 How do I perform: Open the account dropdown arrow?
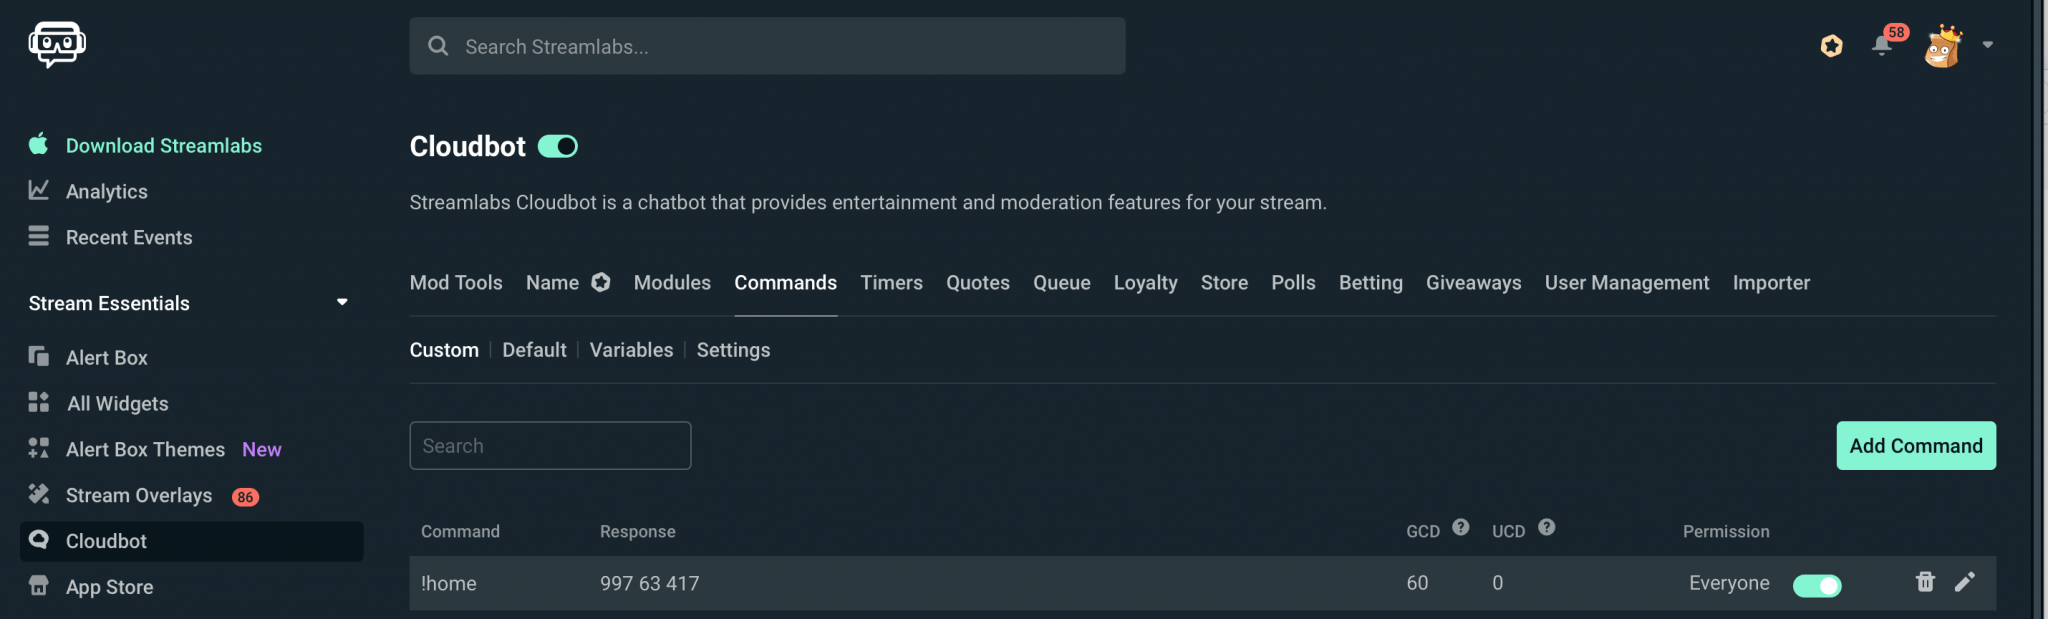(x=1988, y=45)
